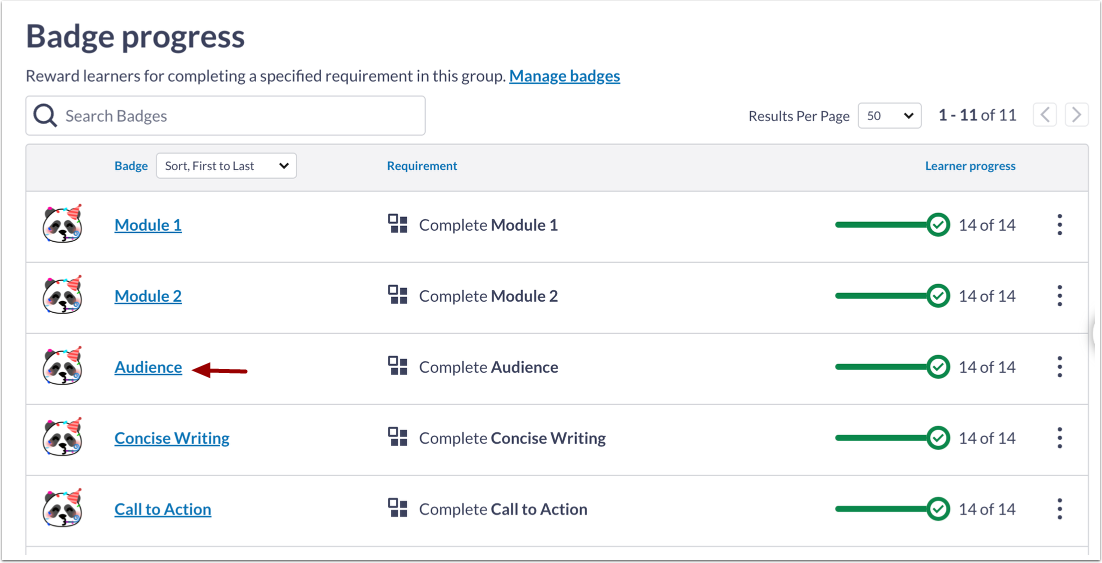Open options menu for Module 1 badge
Screen dimensions: 1102x563
click(1059, 225)
